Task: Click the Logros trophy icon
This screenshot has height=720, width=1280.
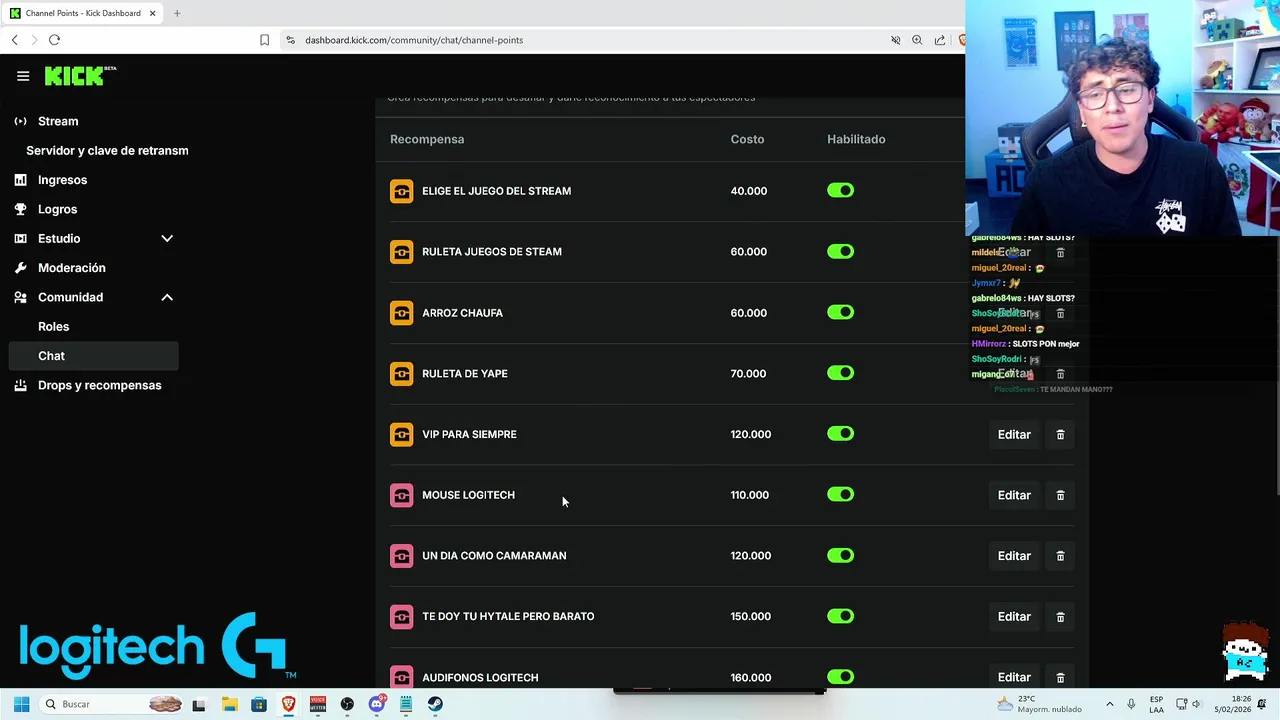Action: coord(20,209)
